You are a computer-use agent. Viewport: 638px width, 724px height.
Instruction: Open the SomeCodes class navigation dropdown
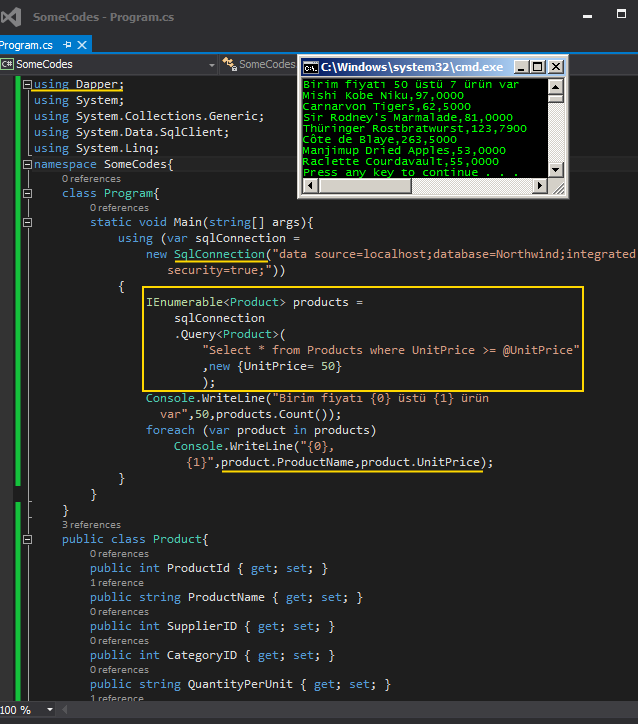(x=259, y=64)
